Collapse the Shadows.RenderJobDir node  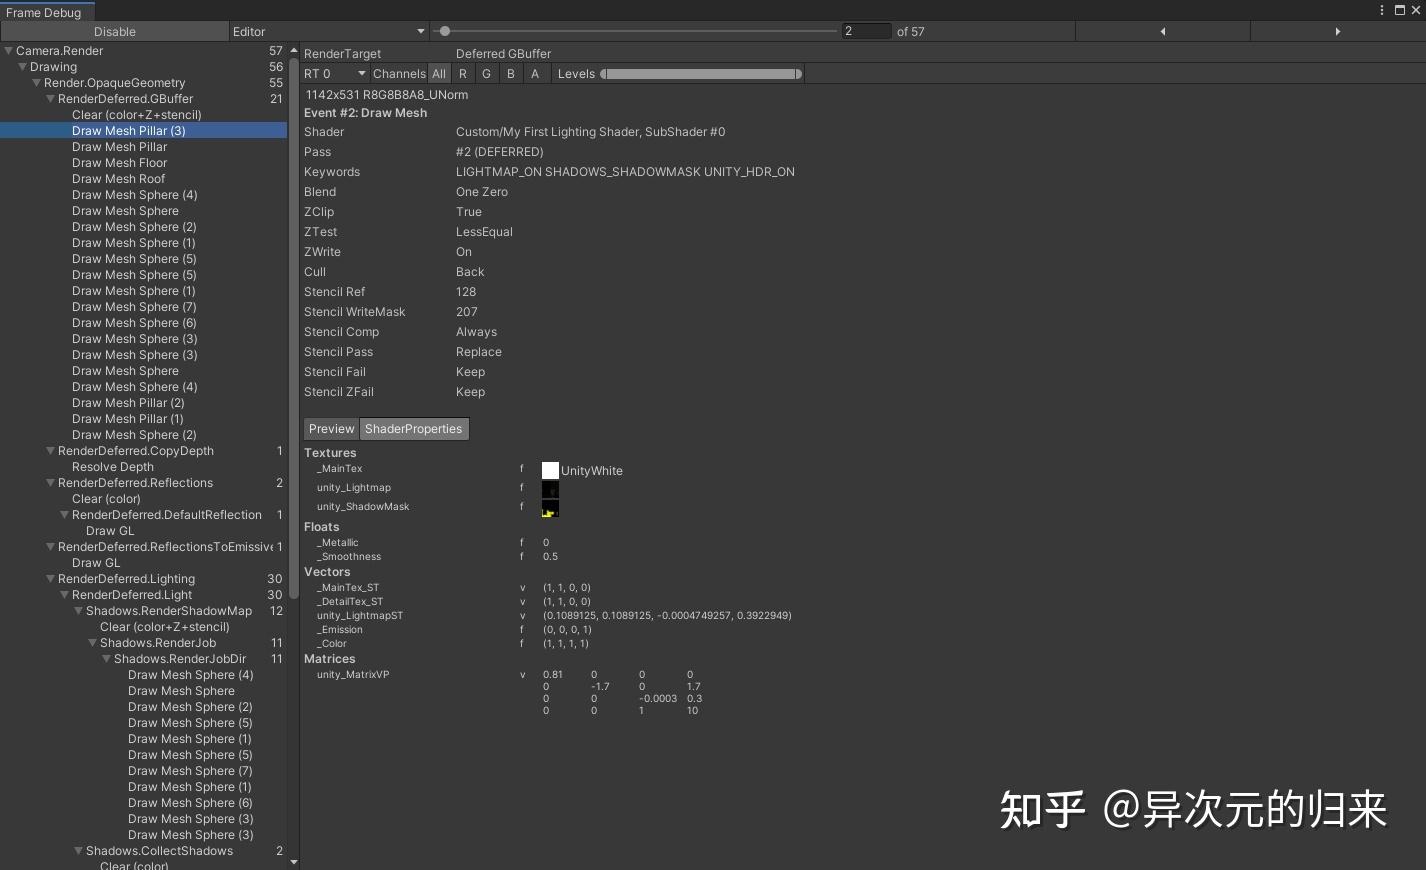[106, 658]
